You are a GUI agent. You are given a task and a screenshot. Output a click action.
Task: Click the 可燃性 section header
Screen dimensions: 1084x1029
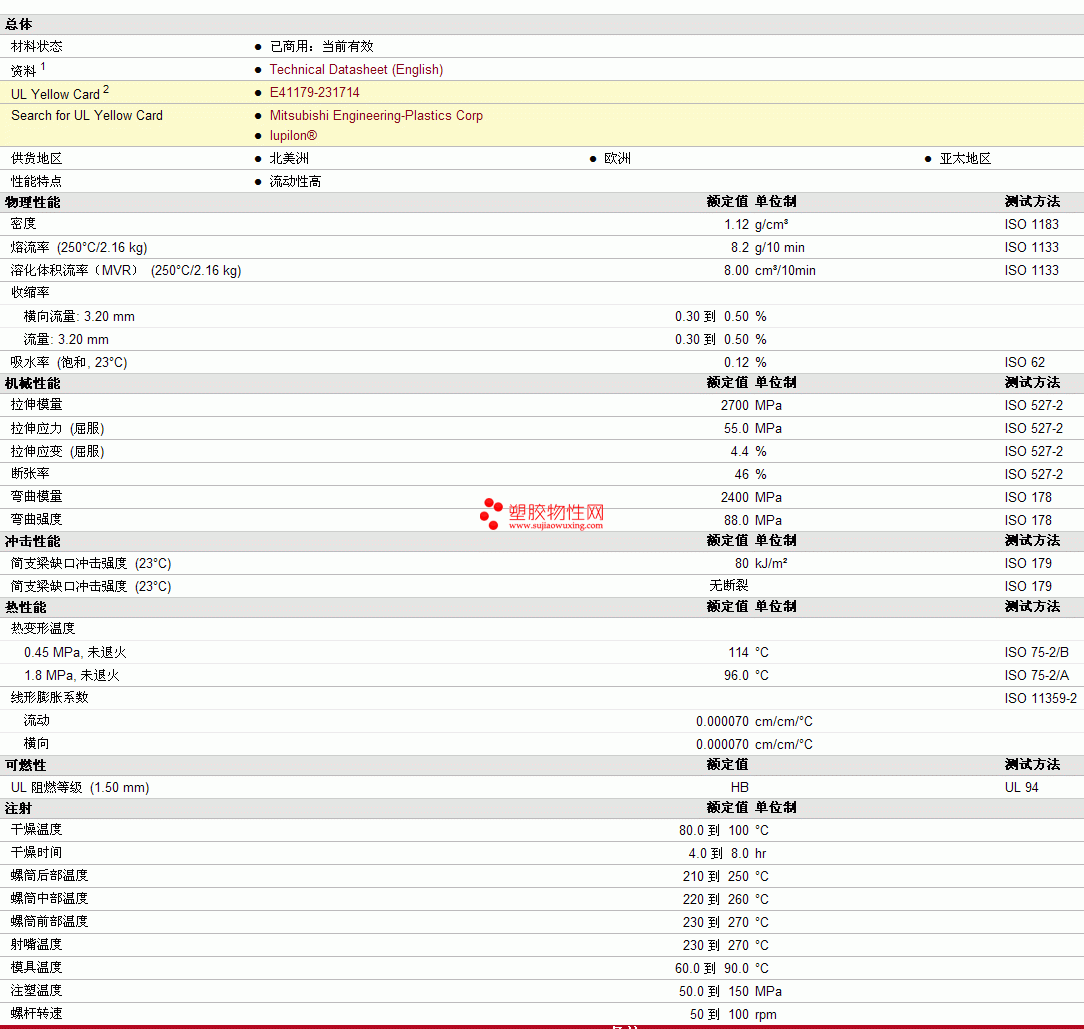tap(26, 766)
